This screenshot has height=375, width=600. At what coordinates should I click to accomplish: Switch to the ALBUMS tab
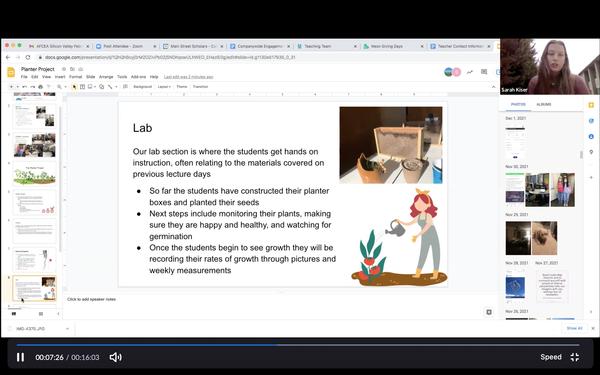tap(543, 104)
